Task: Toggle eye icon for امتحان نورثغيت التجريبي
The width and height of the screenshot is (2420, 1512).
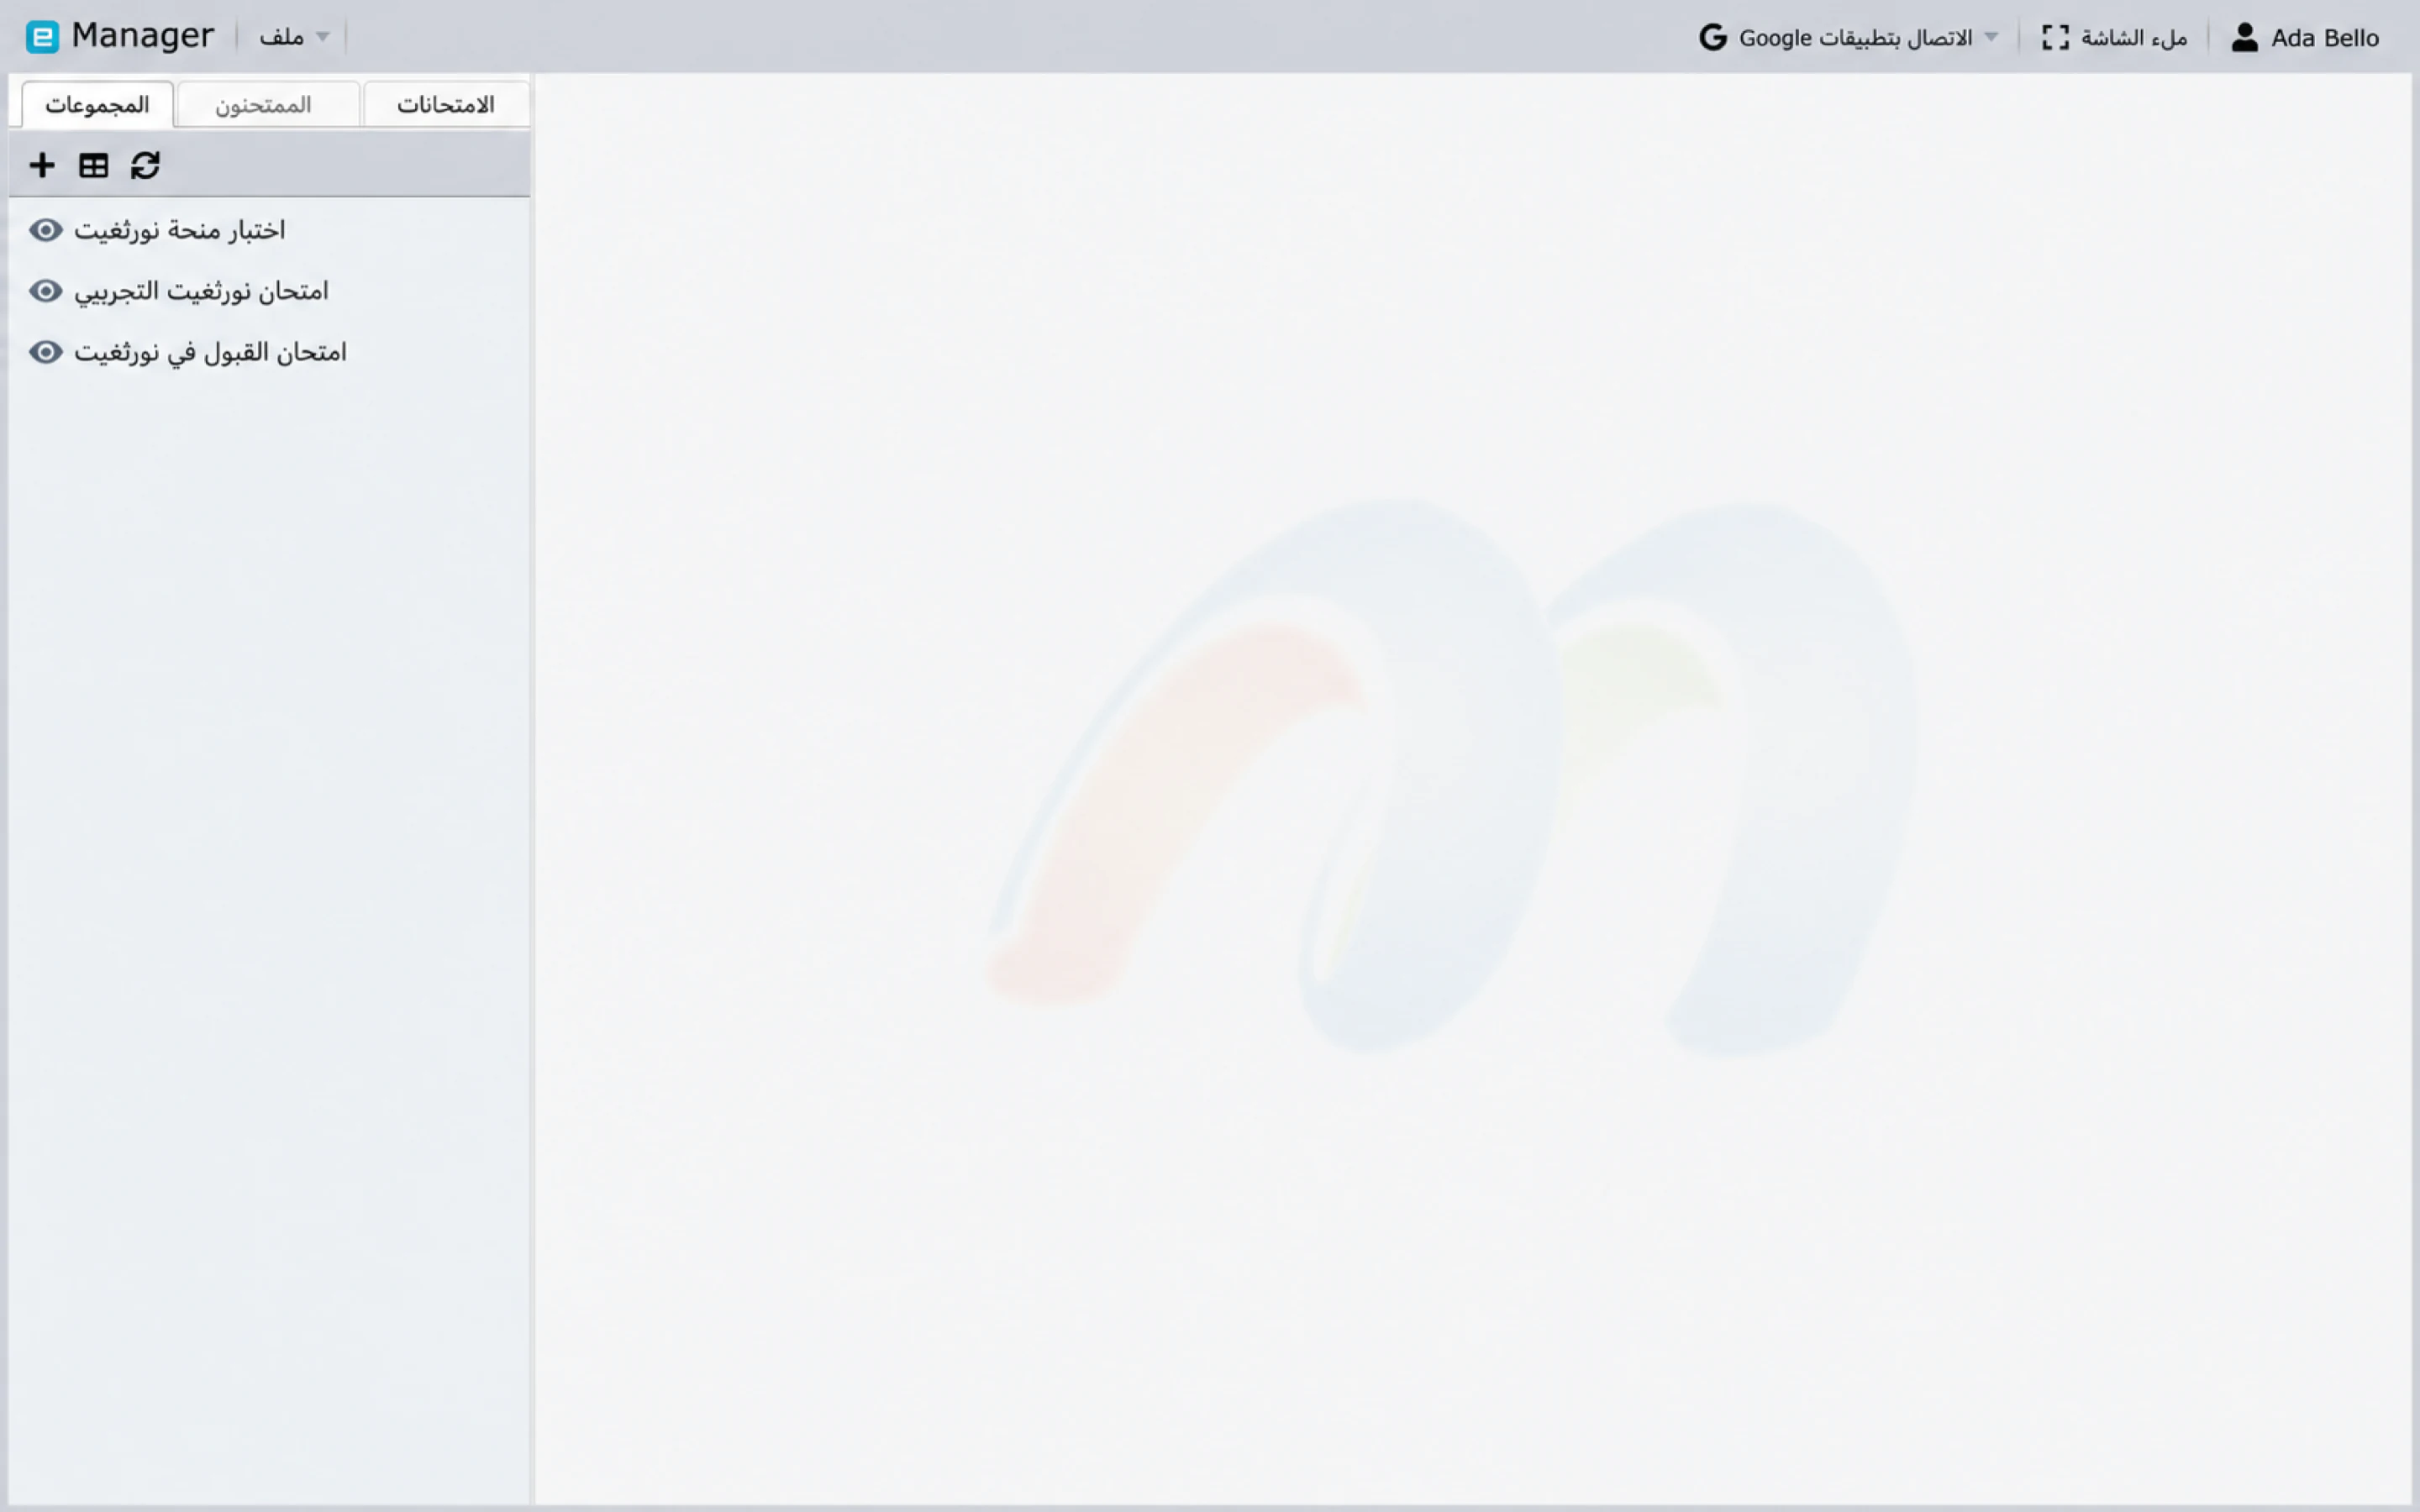Action: [x=46, y=291]
